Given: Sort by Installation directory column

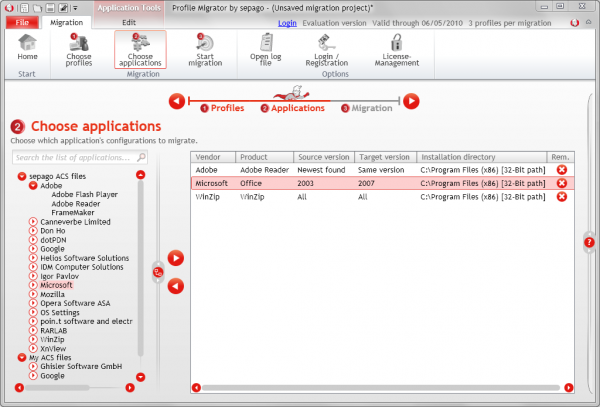Looking at the screenshot, I should [x=481, y=157].
